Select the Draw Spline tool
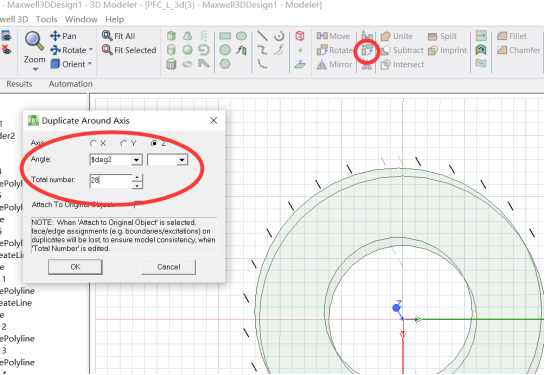 pyautogui.click(x=262, y=50)
